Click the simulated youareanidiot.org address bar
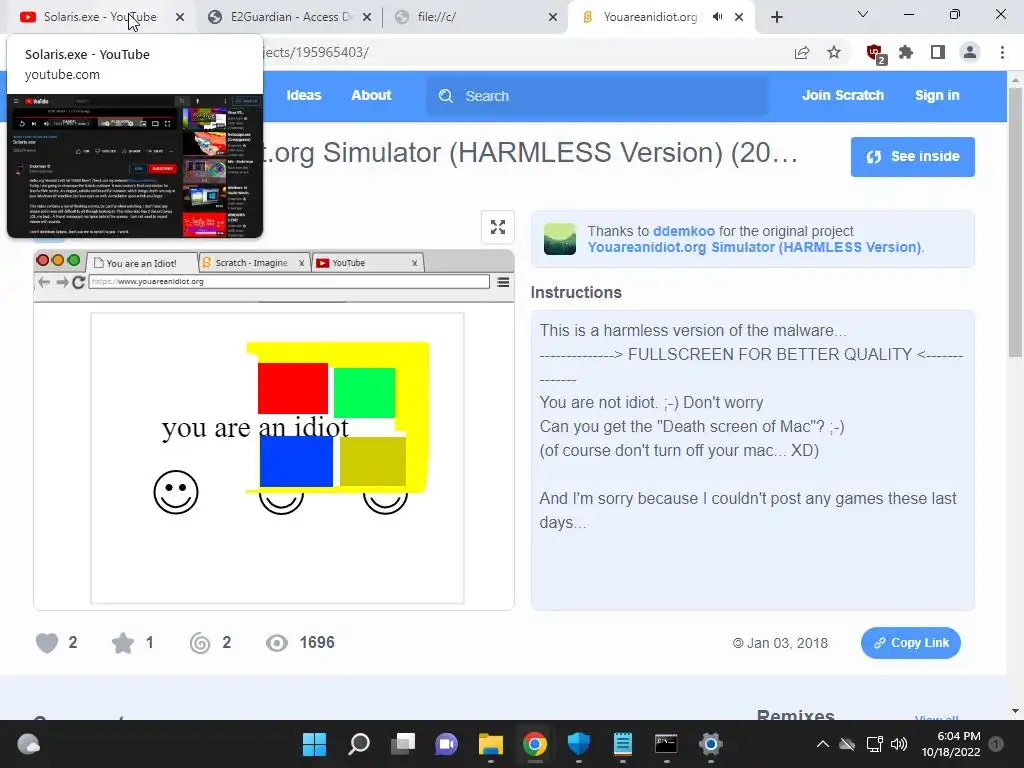Screen dimensions: 1024x768 point(289,281)
